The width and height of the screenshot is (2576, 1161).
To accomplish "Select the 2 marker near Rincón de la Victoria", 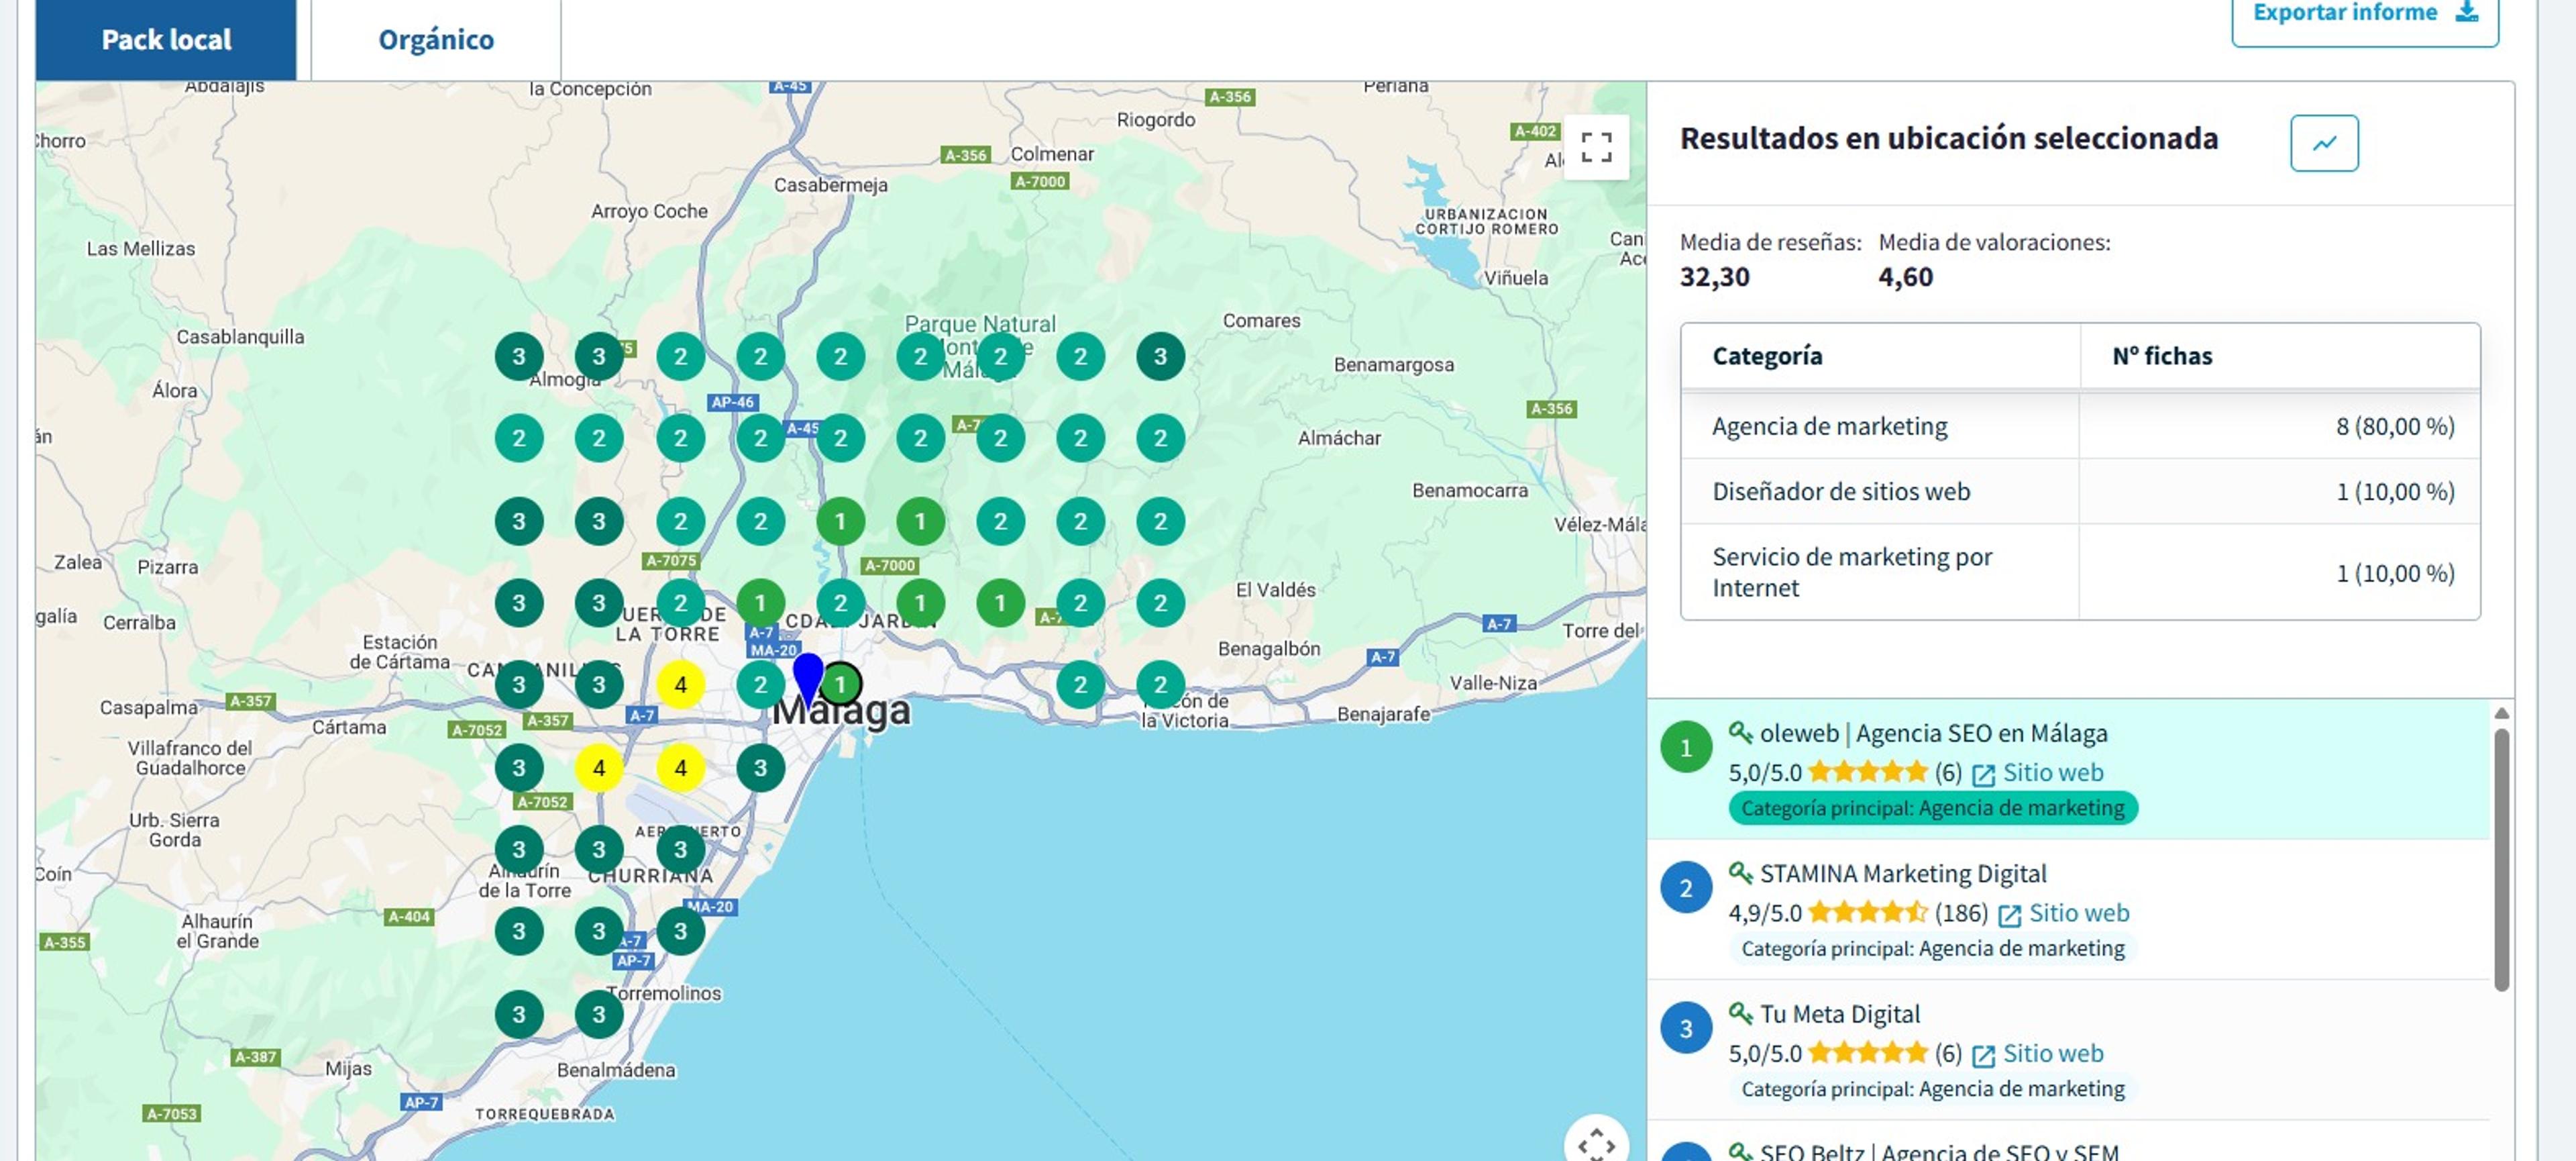I will click(1160, 685).
